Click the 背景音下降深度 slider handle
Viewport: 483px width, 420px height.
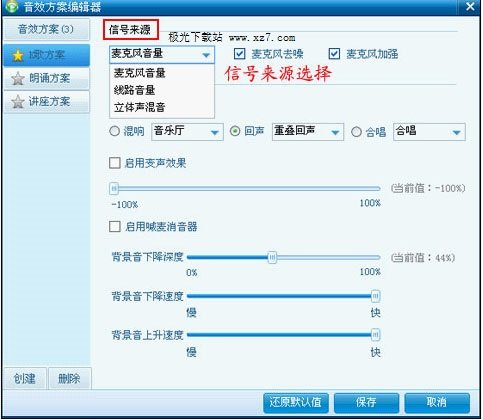point(273,258)
